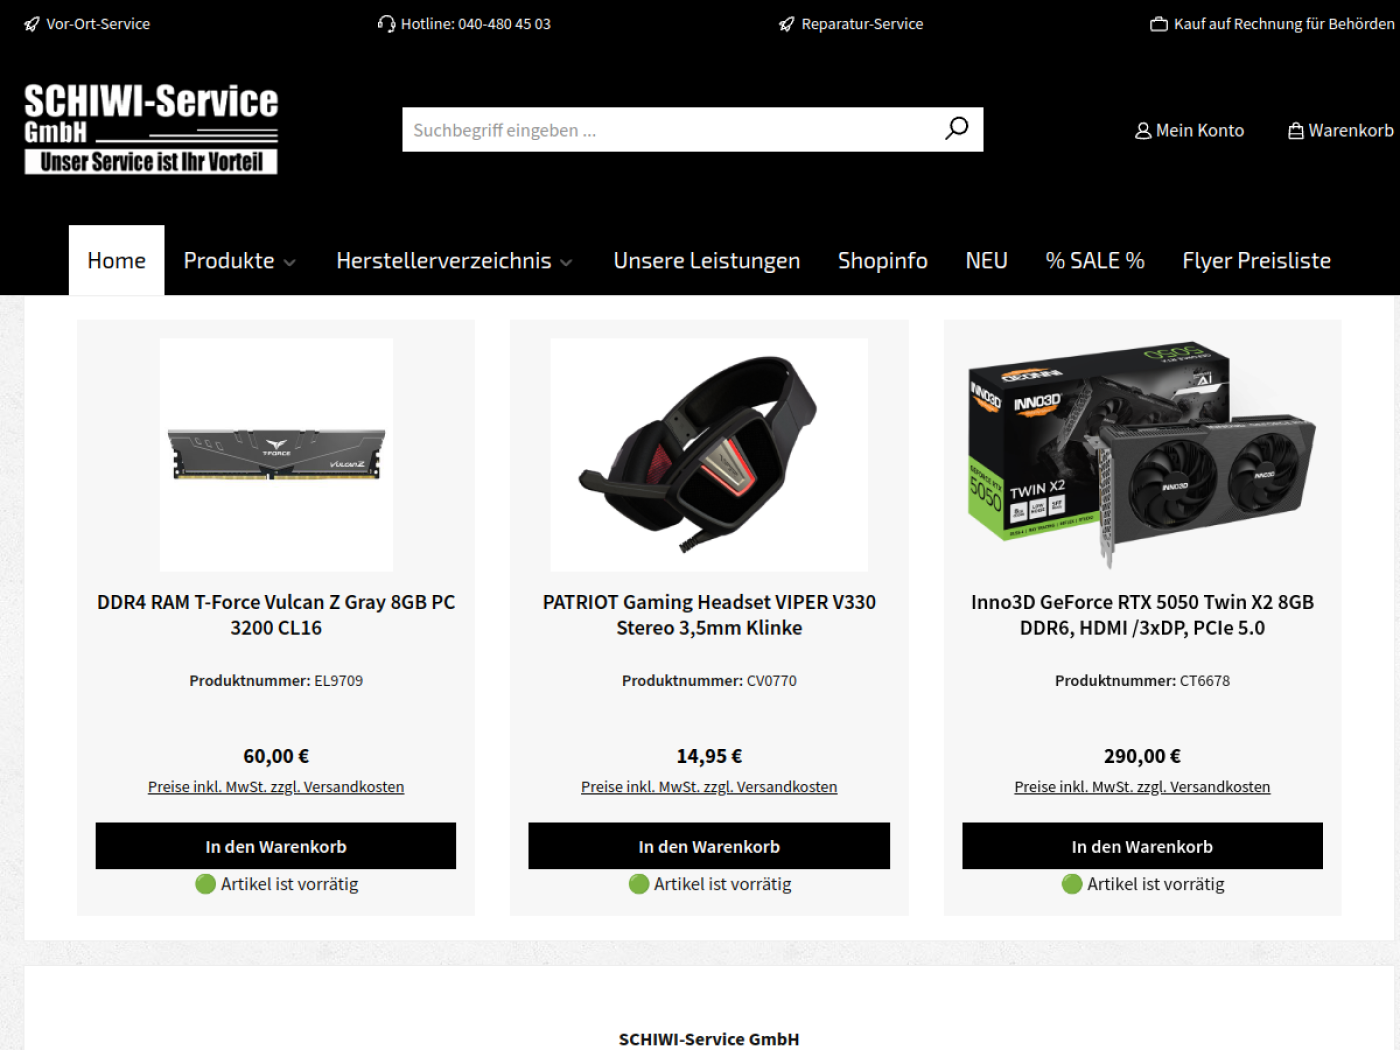Open Mein Konto link
This screenshot has height=1050, width=1400.
(x=1189, y=131)
